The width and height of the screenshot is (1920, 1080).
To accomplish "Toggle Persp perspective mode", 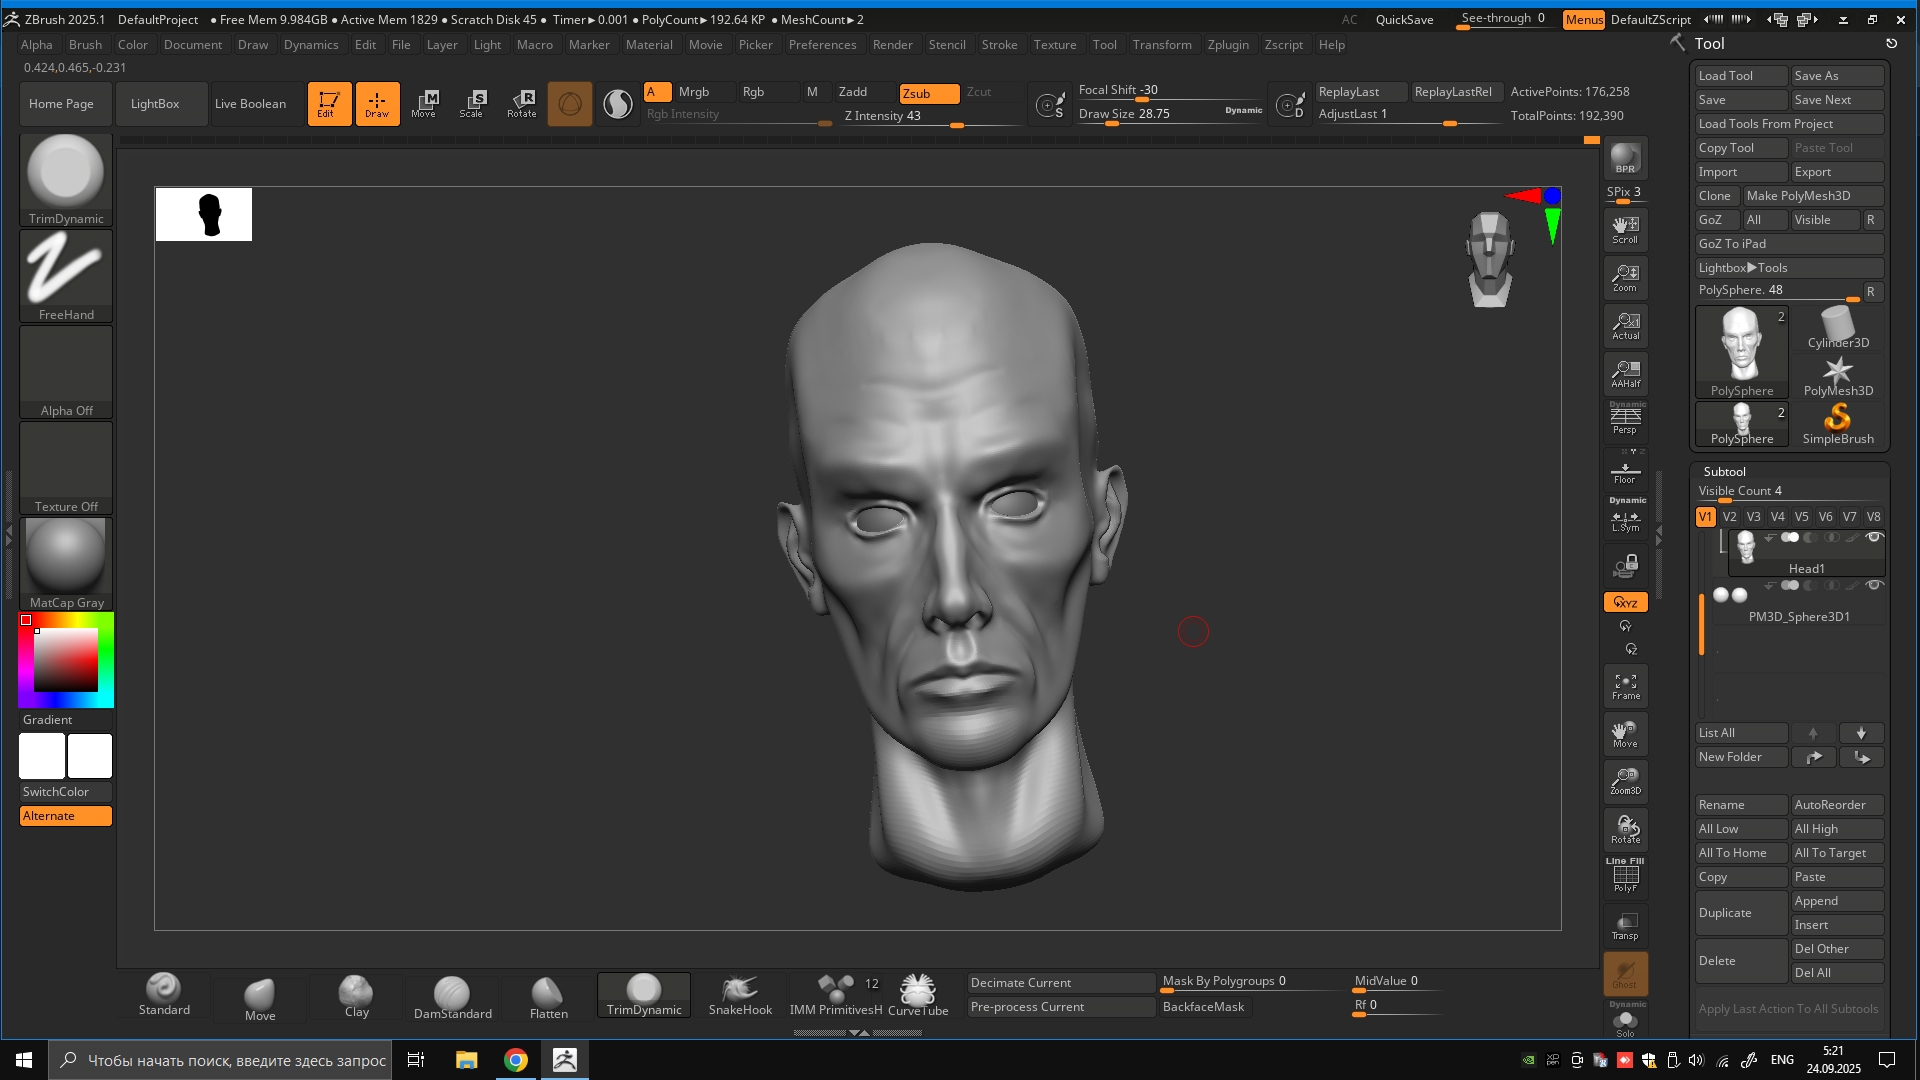I will [x=1625, y=419].
